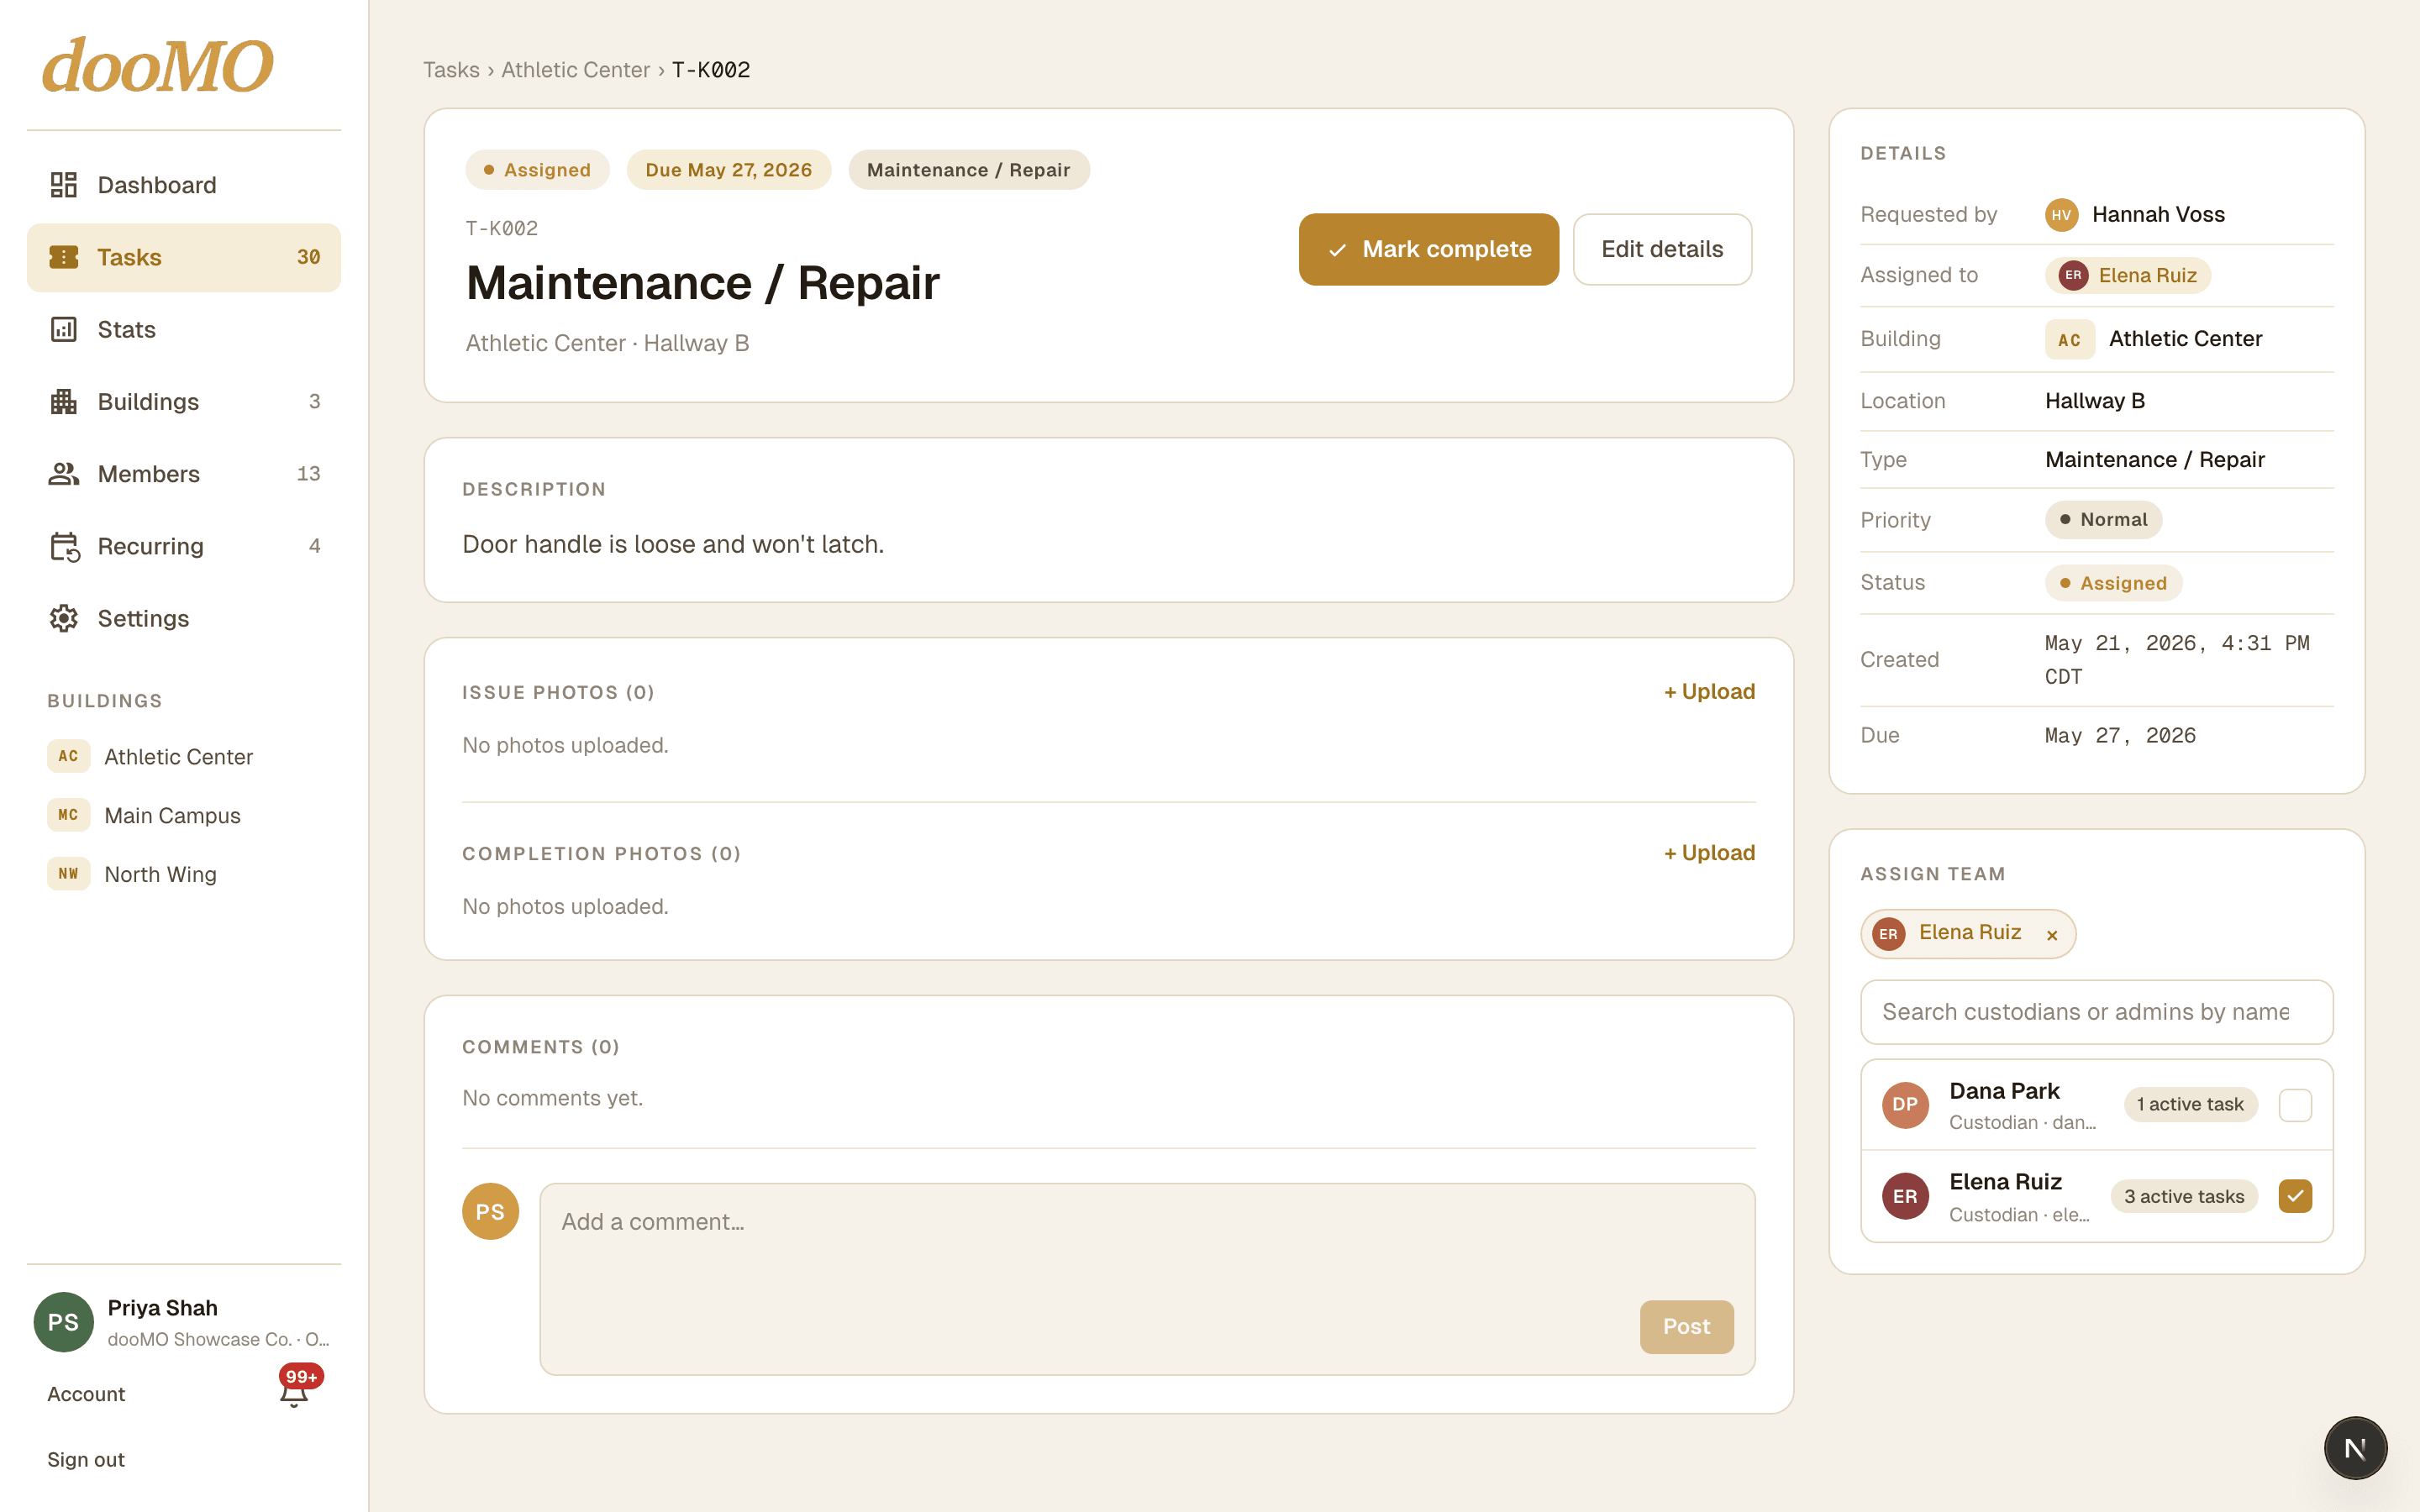
Task: Click the Buildings icon in sidebar
Action: (x=64, y=401)
